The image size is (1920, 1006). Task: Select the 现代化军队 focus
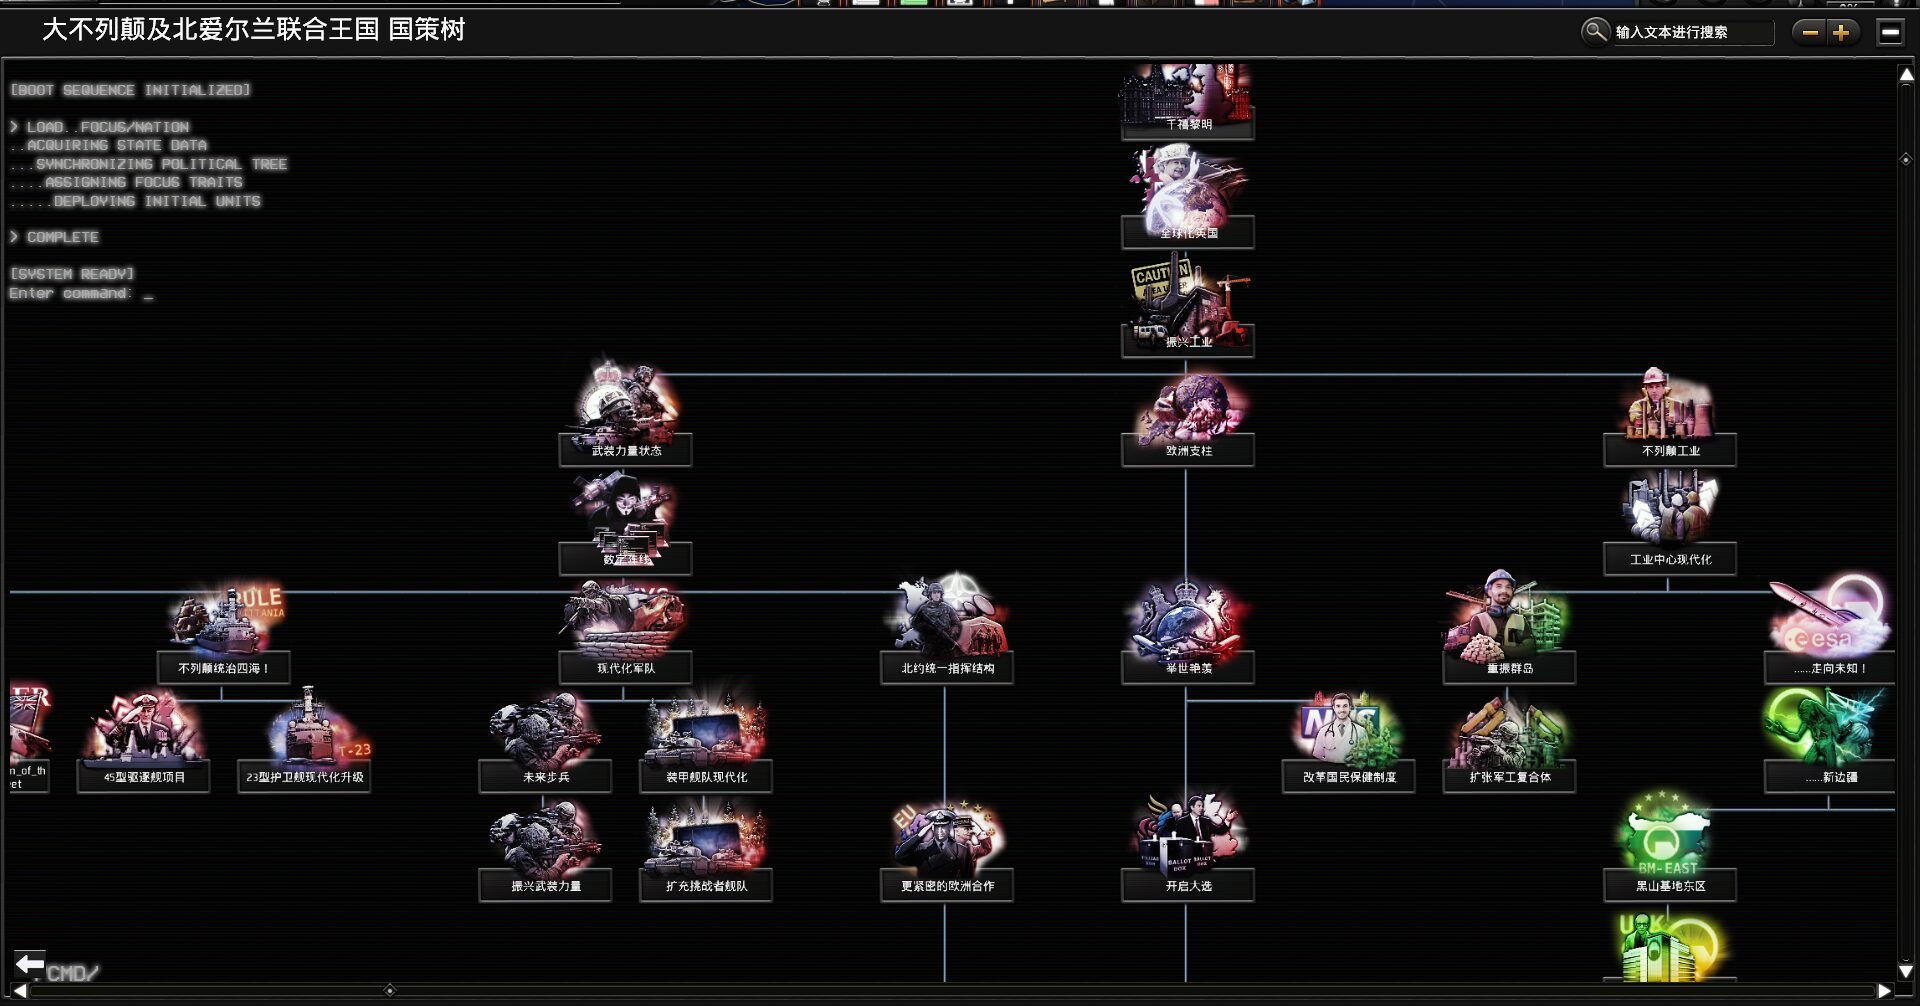[625, 633]
